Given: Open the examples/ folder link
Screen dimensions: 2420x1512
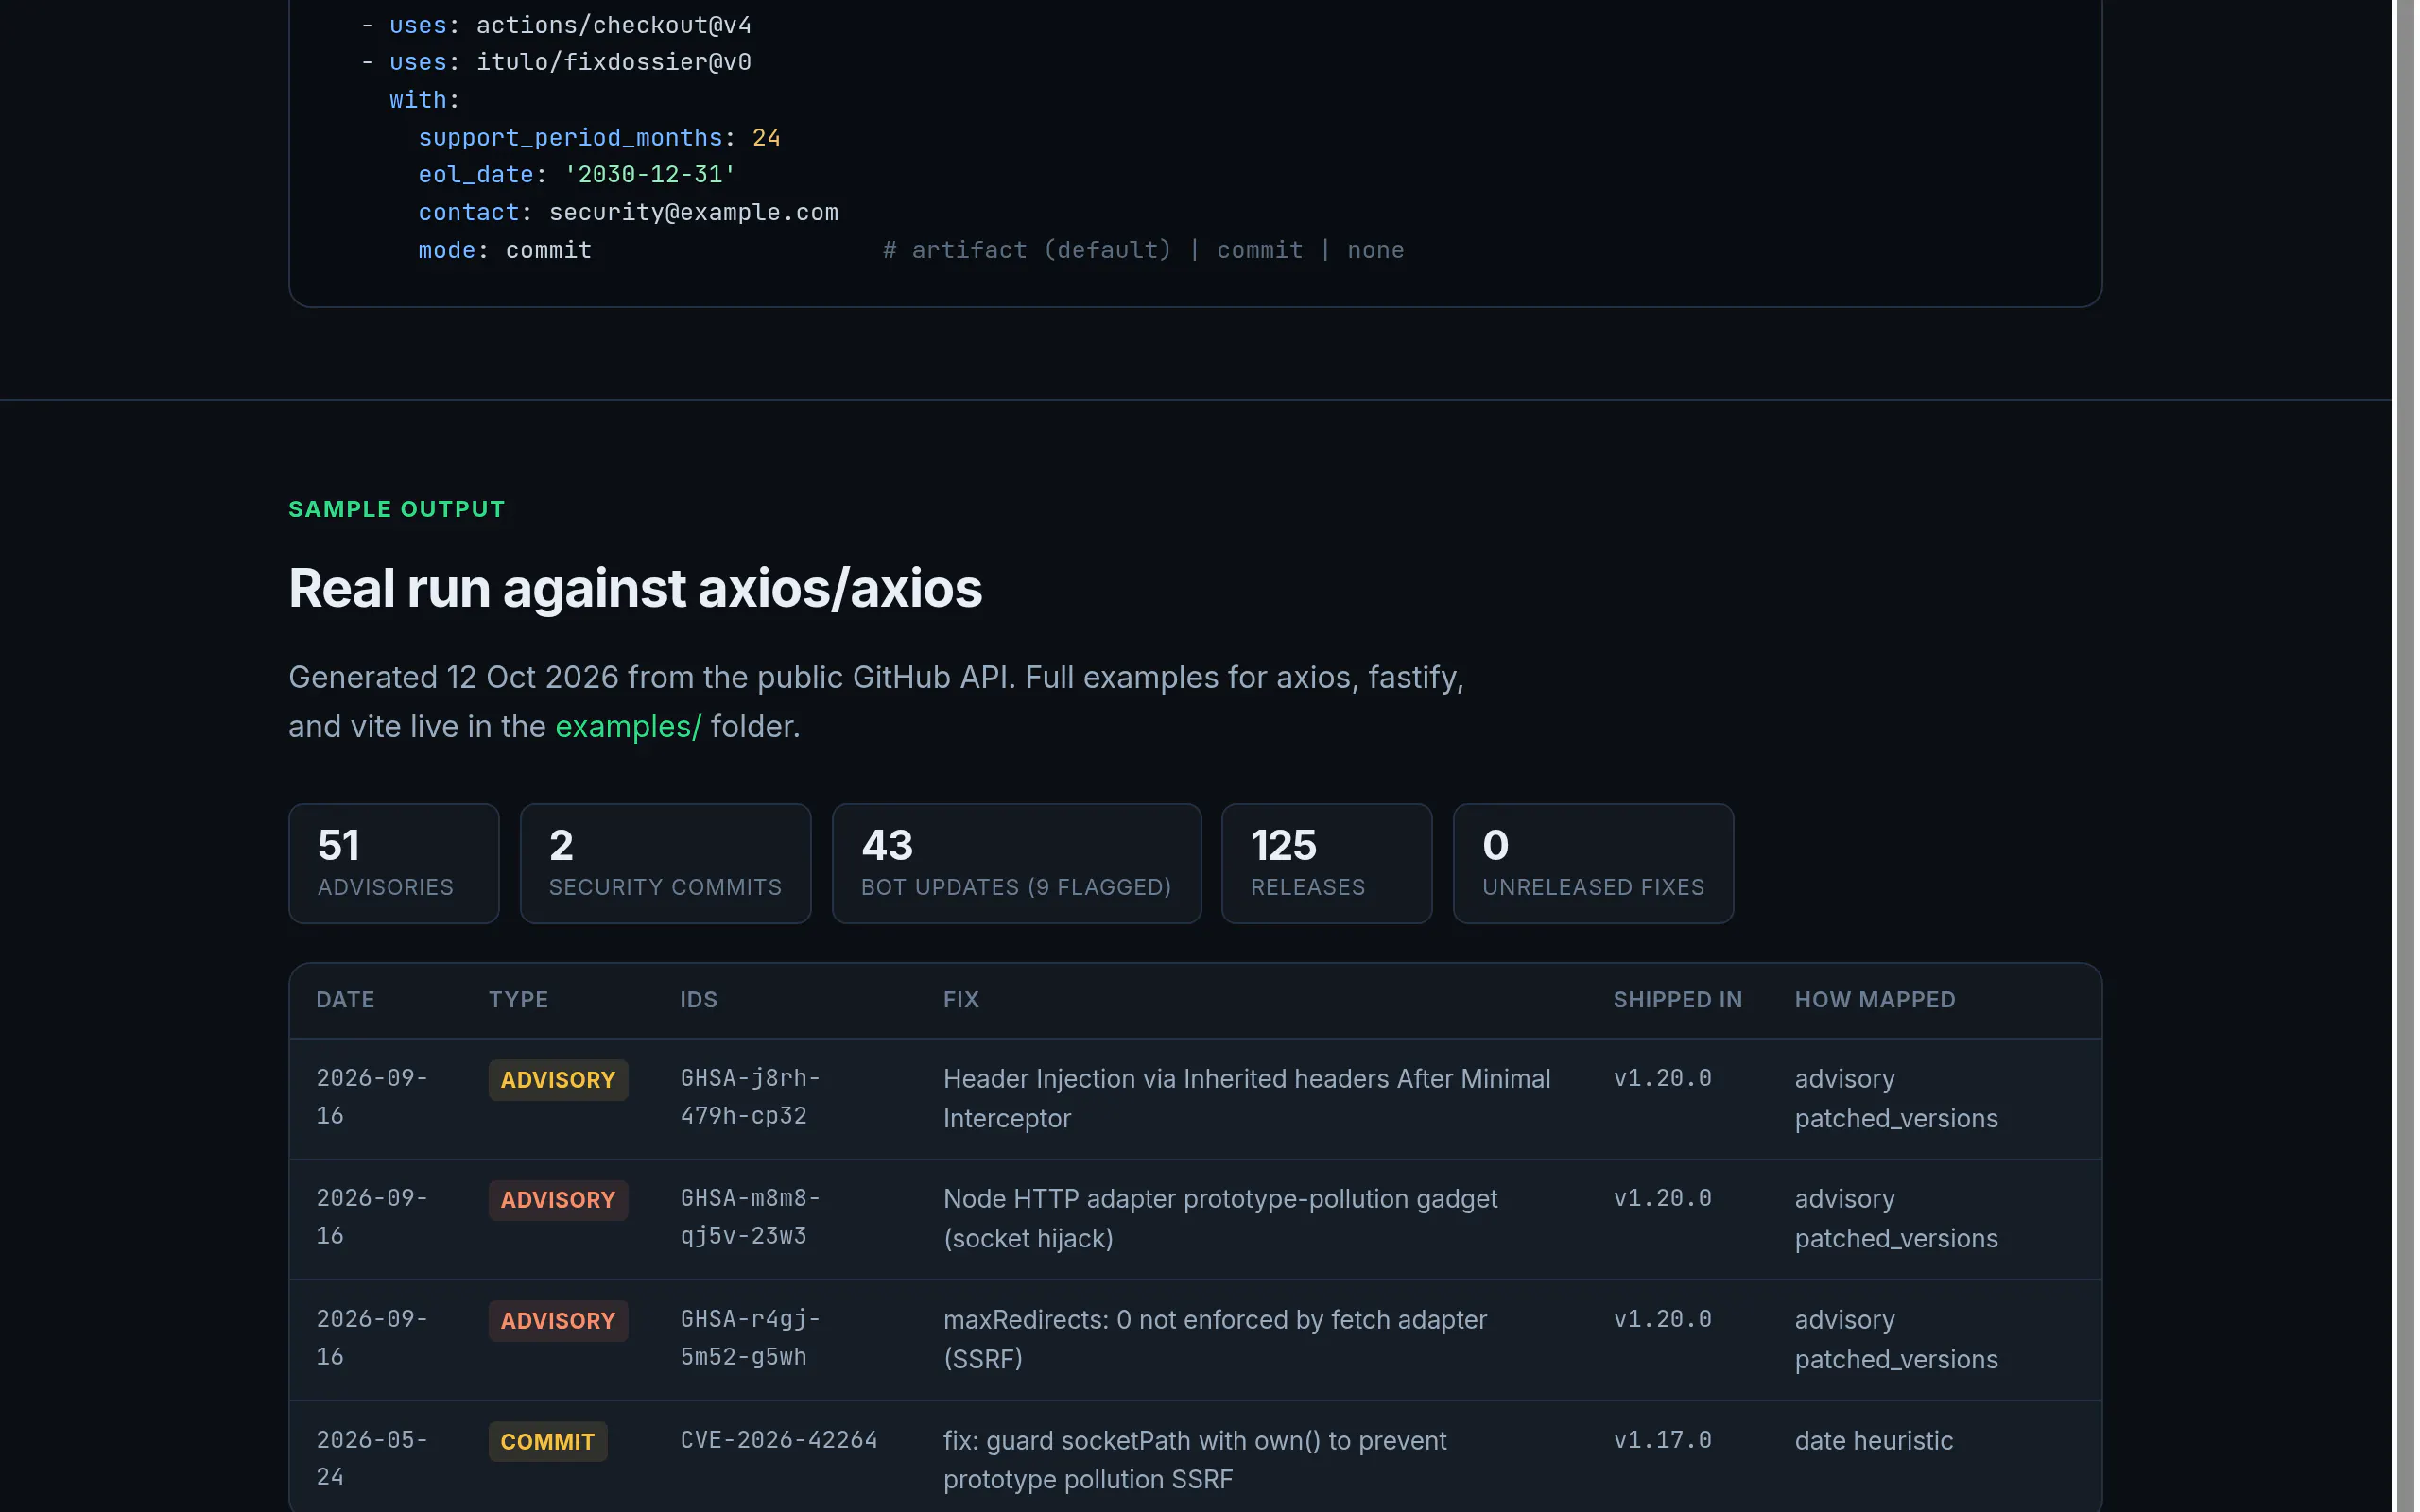Looking at the screenshot, I should pyautogui.click(x=628, y=726).
